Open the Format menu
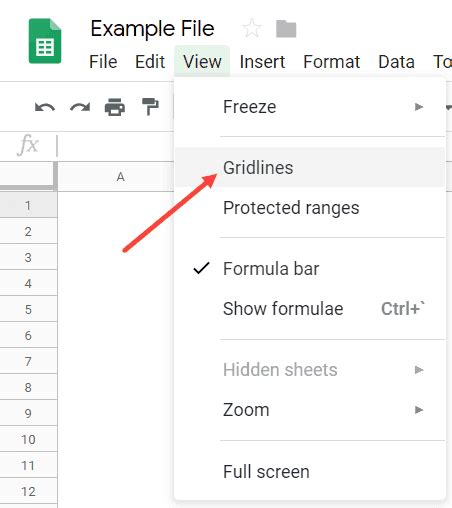 [332, 62]
